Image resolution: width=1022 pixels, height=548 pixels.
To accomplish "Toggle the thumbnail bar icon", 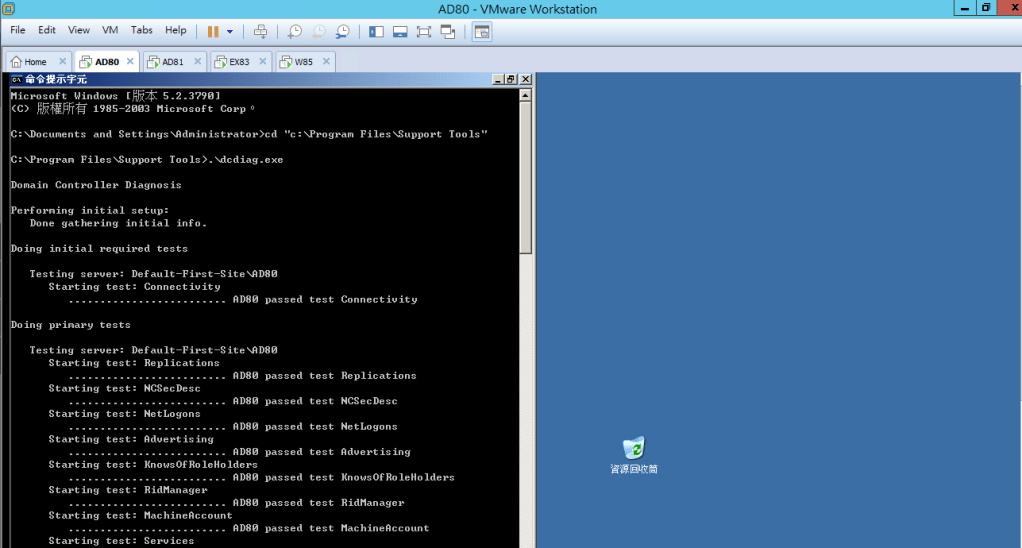I will pos(400,31).
